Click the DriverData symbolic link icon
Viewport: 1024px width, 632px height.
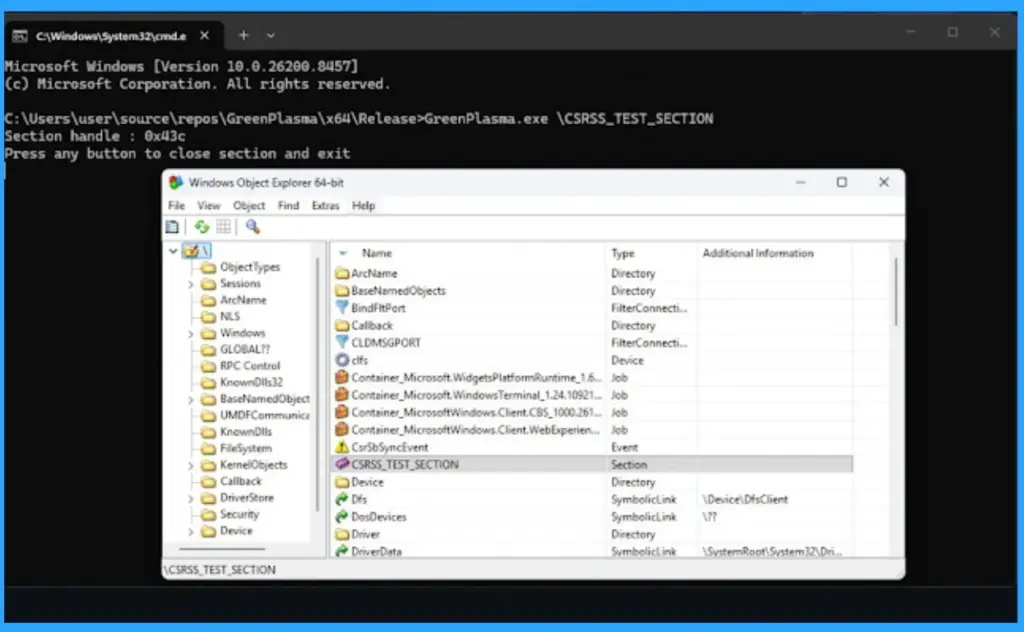coord(342,551)
